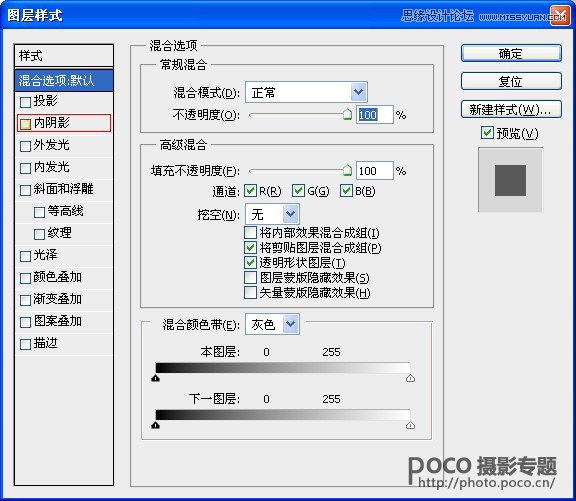Tick the 渐变叠加 gradient overlay checkbox

pyautogui.click(x=25, y=300)
